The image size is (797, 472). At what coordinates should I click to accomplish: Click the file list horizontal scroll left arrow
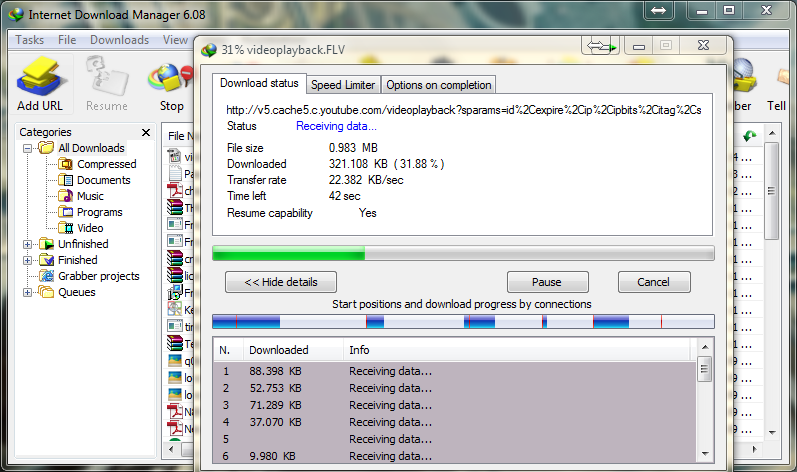tap(171, 449)
